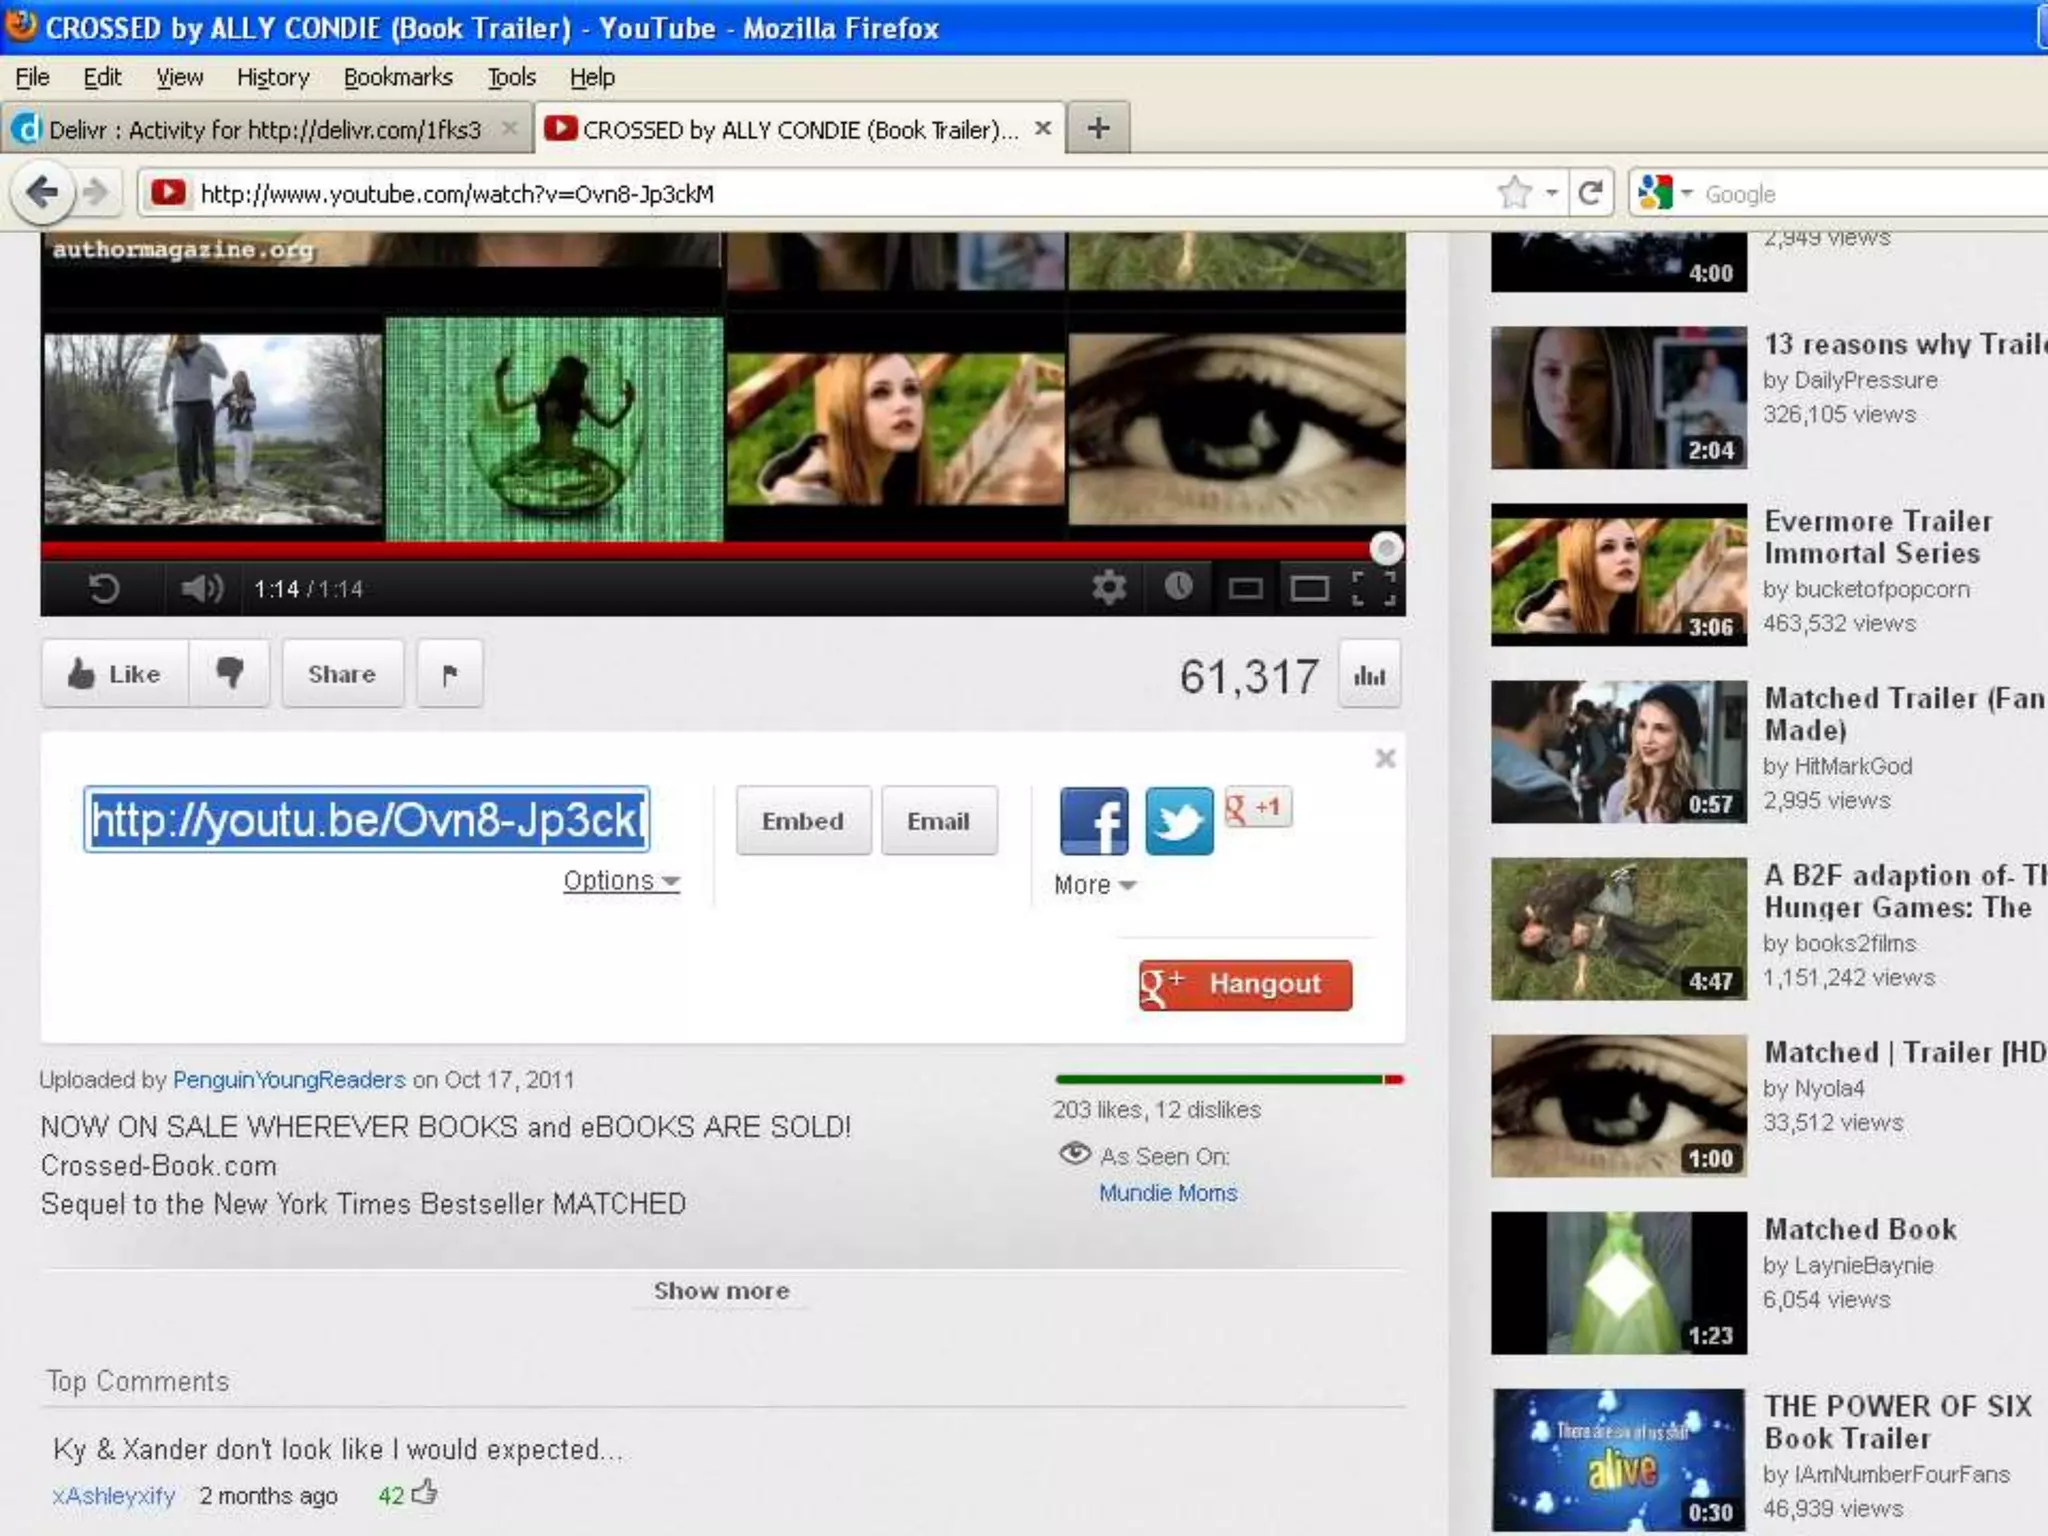Enter fullscreen video mode

[1373, 588]
